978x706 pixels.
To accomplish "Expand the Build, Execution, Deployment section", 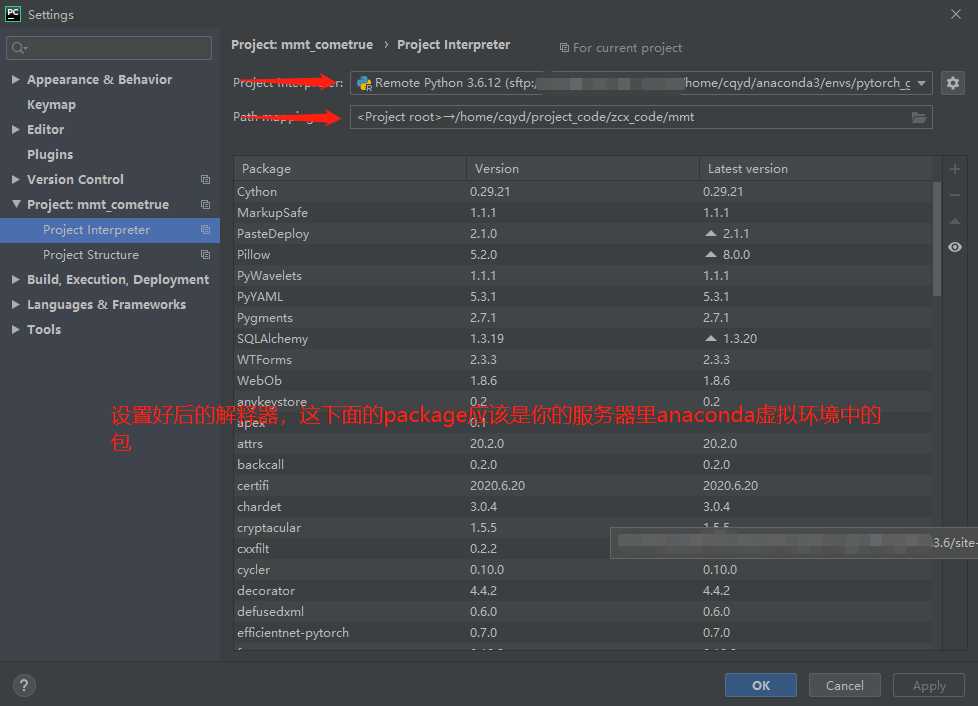I will point(16,280).
